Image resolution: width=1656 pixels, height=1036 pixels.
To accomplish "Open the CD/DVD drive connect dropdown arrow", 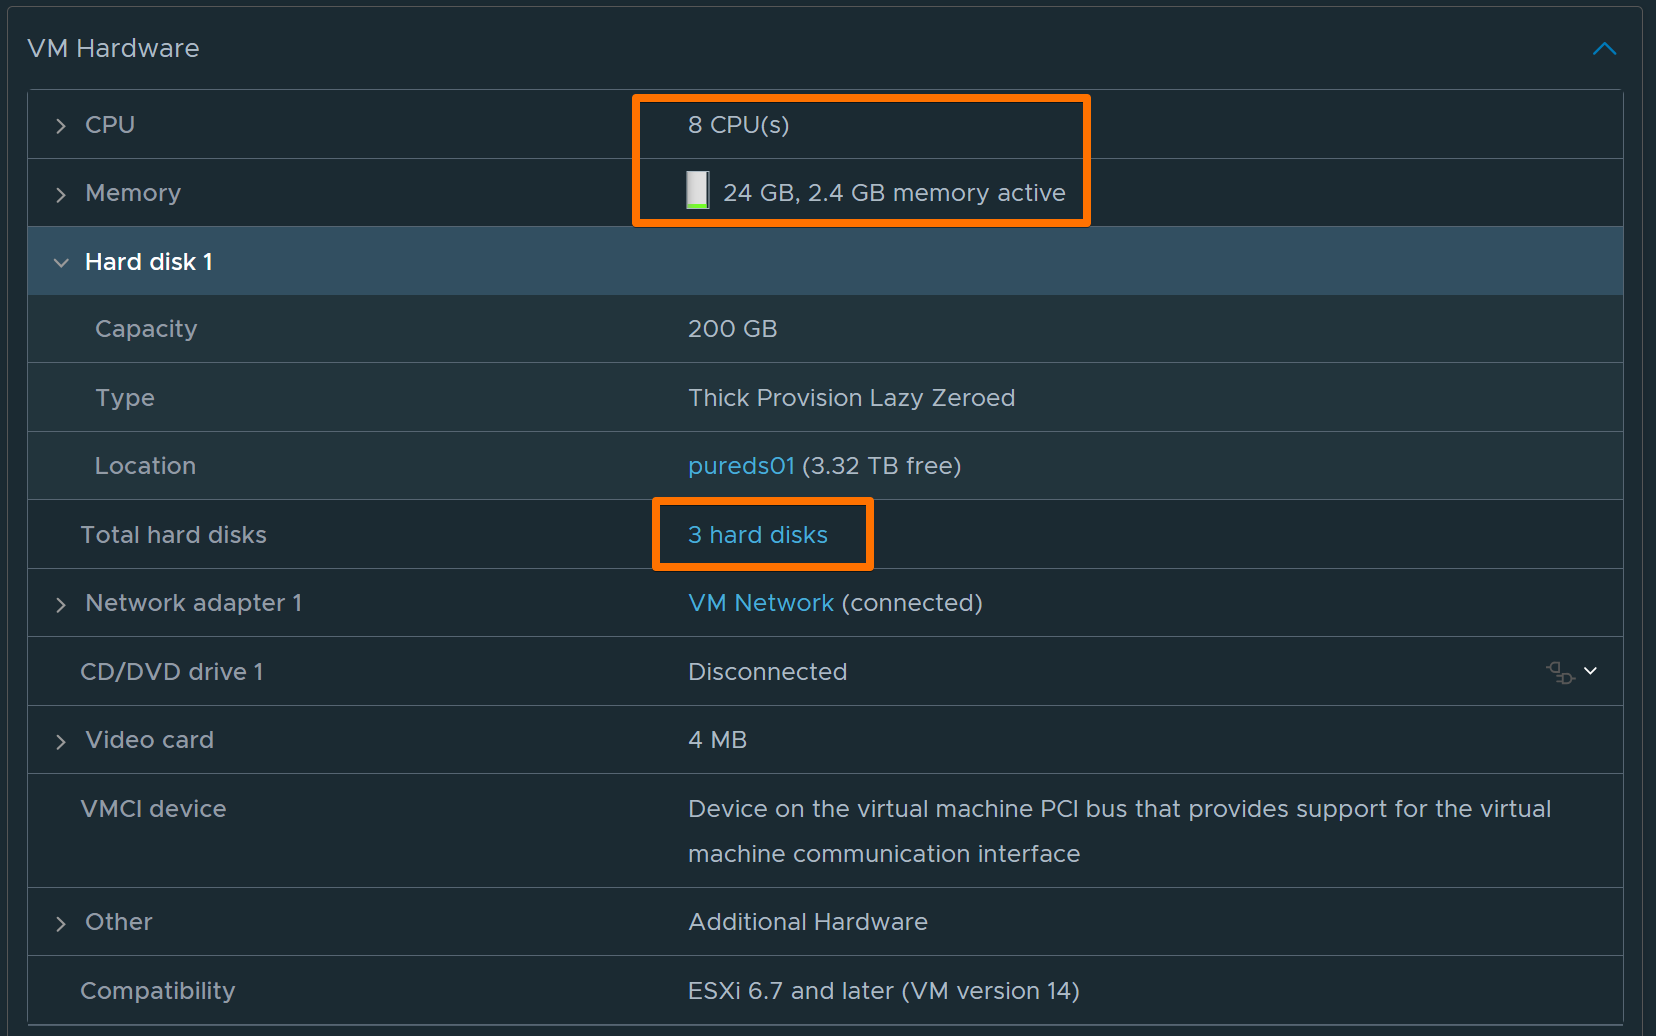I will [1590, 671].
